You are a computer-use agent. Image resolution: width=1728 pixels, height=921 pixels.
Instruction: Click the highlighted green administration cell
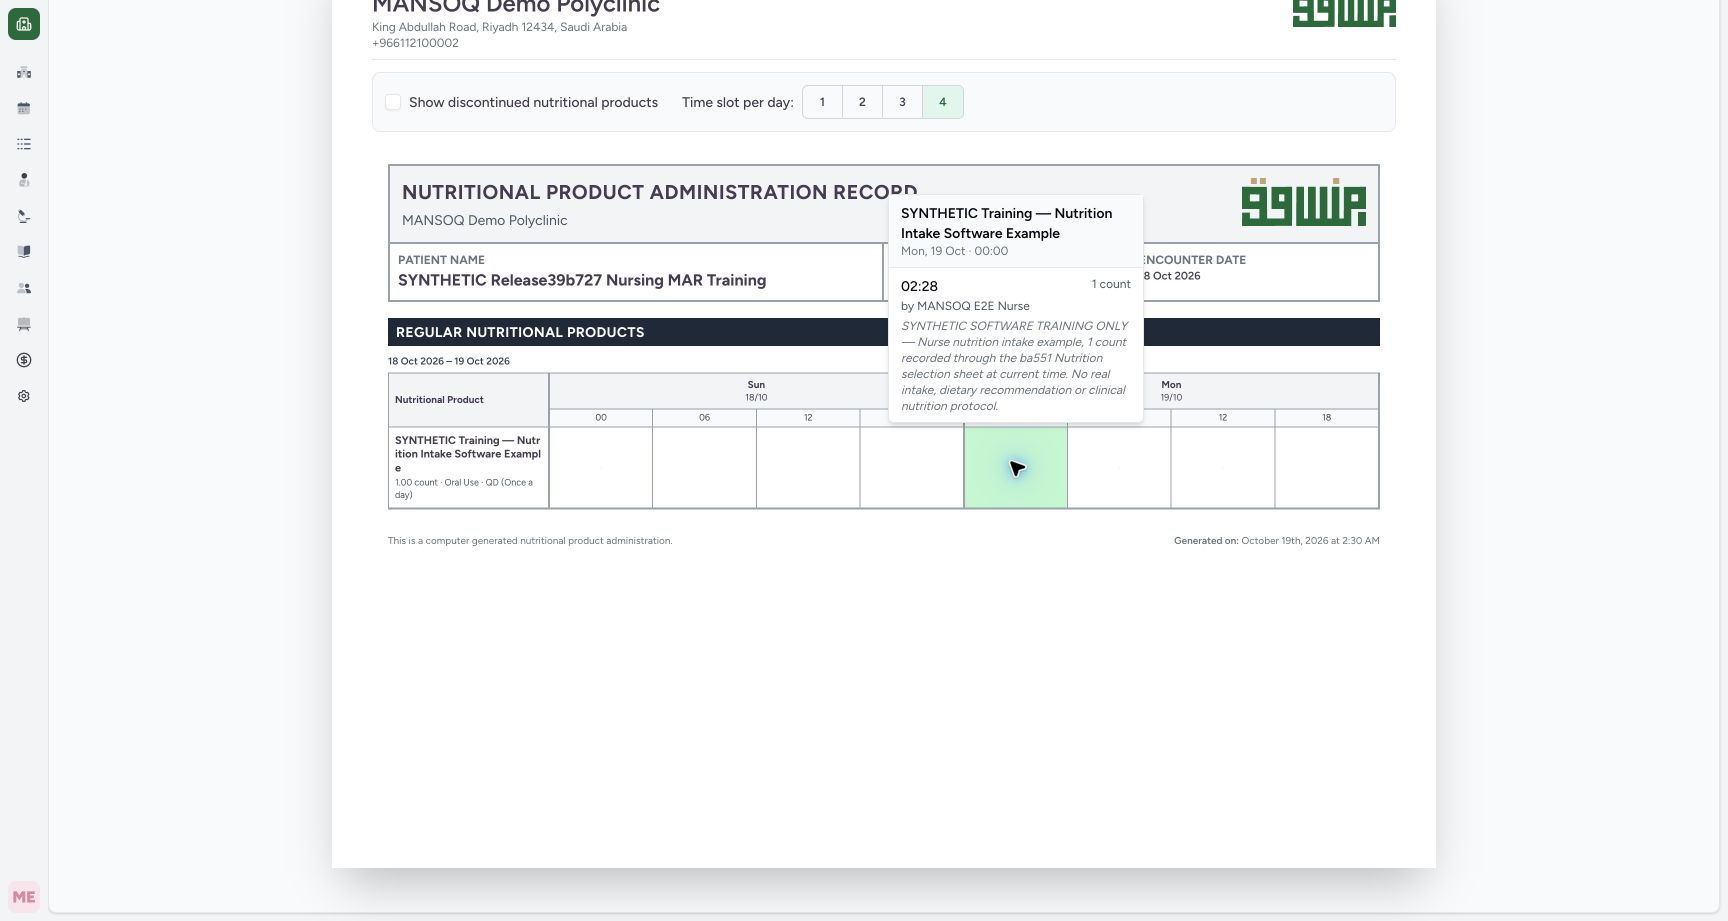1015,467
